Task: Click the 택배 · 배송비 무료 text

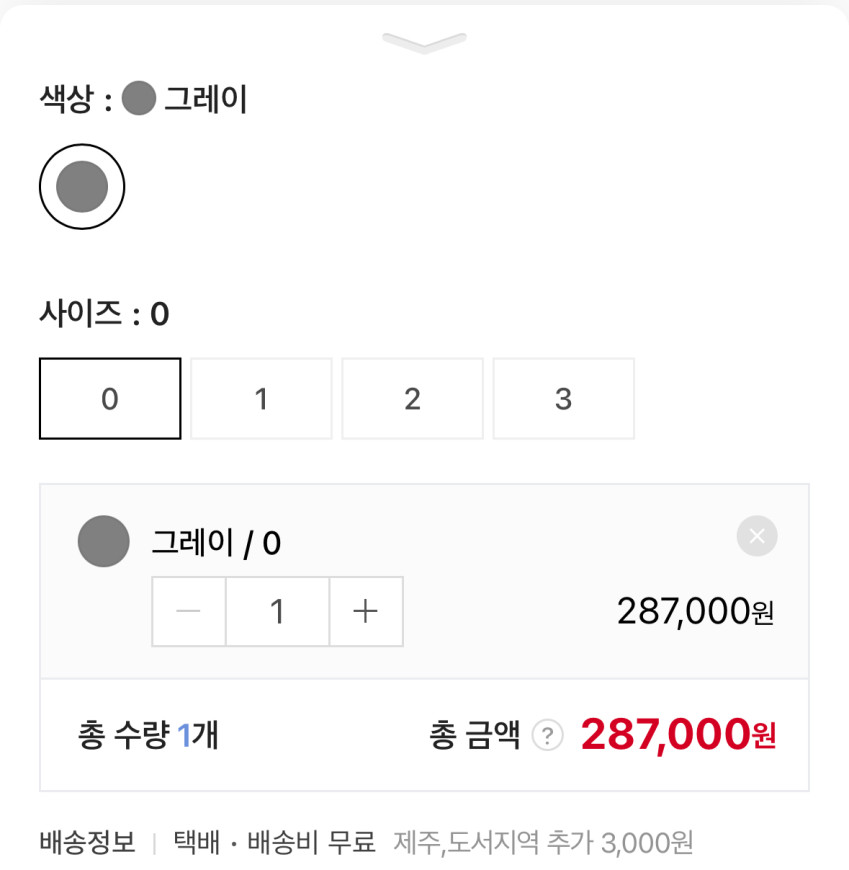Action: pos(274,843)
